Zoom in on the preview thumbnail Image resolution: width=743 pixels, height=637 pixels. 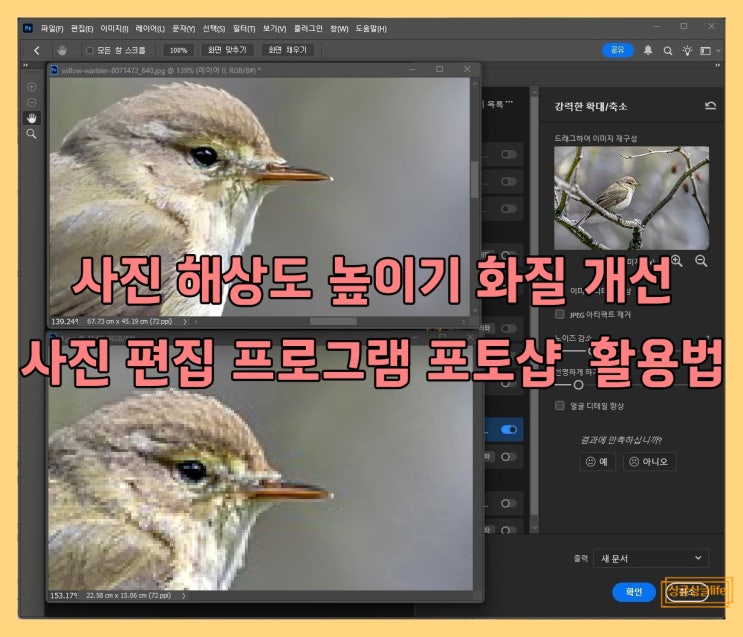tap(677, 260)
